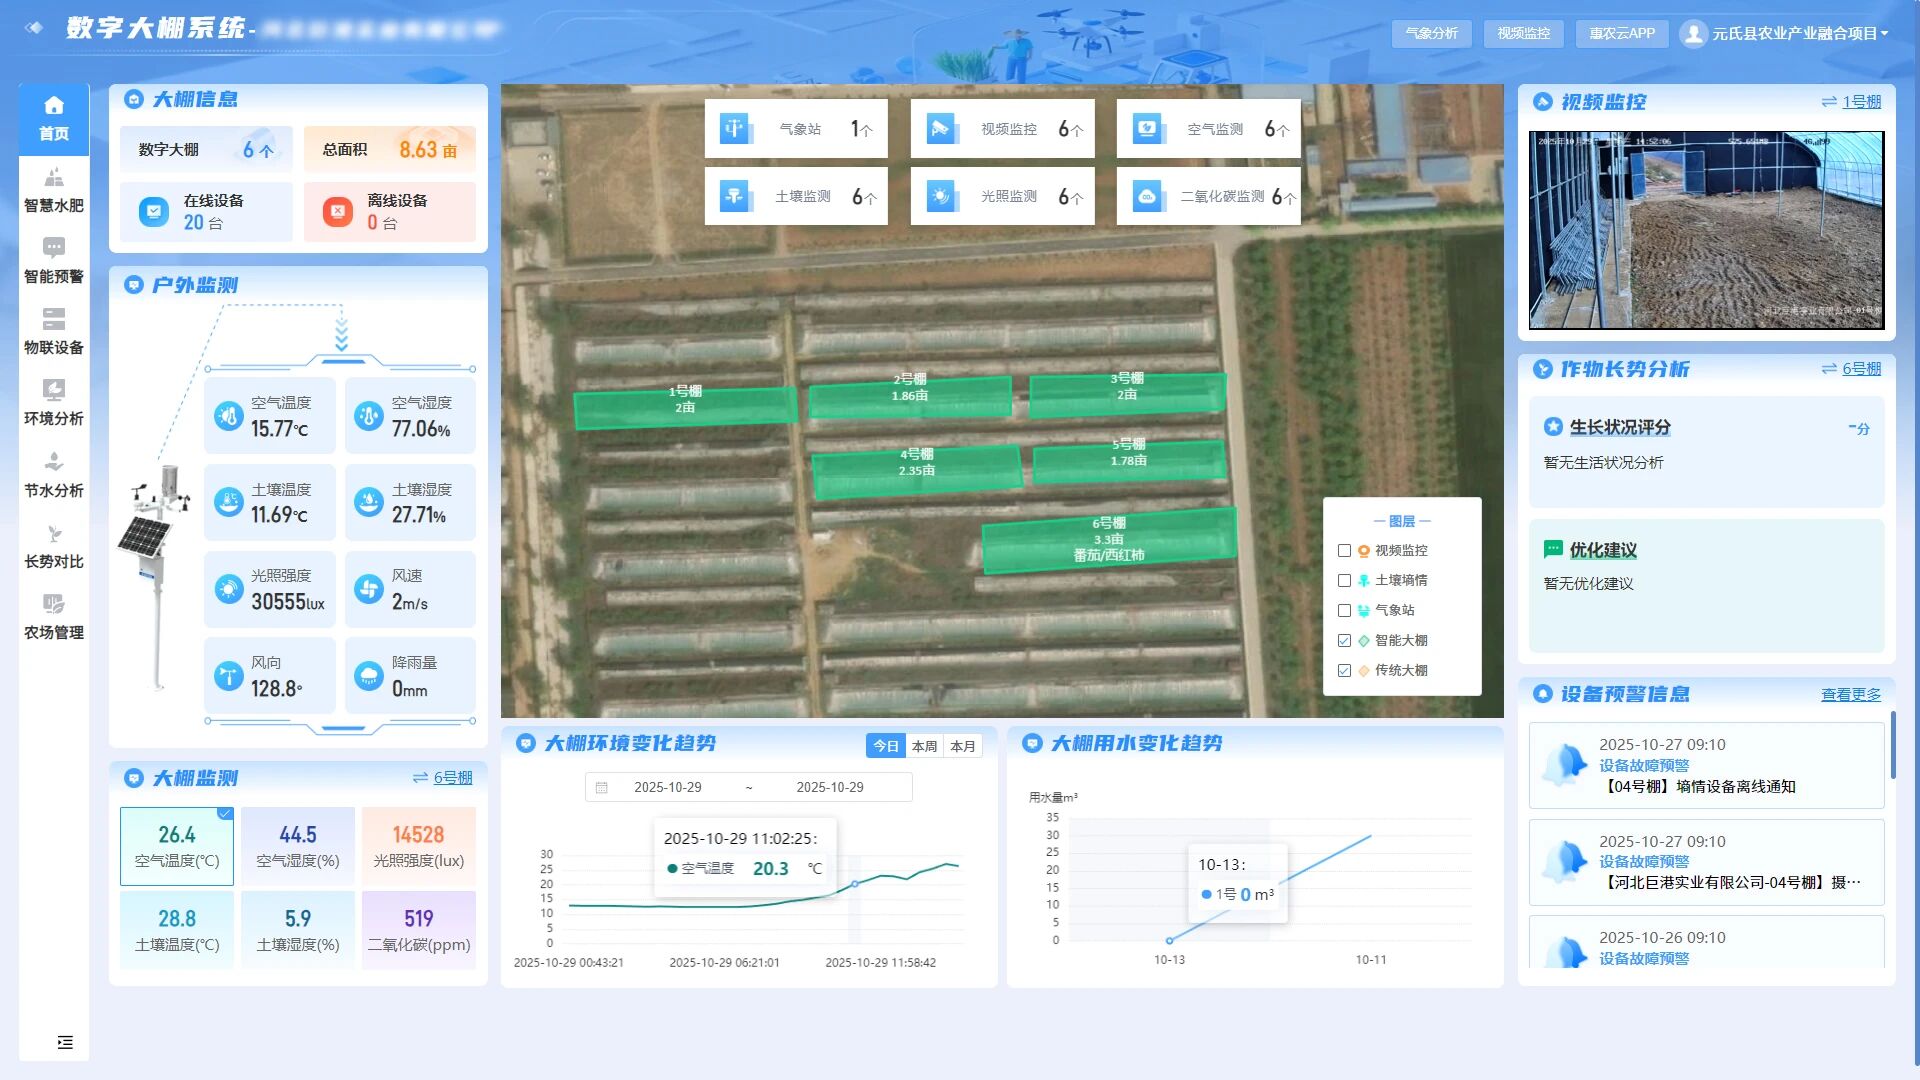Open 查看更多 link in 设备预警信息
Viewport: 1920px width, 1080px height.
[1850, 695]
